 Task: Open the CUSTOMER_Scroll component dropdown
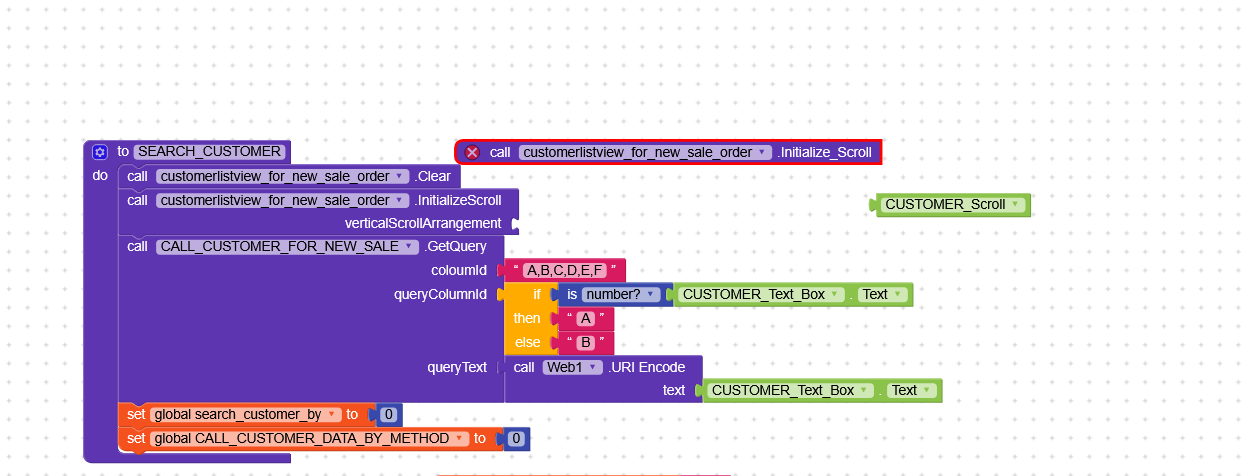click(x=955, y=205)
